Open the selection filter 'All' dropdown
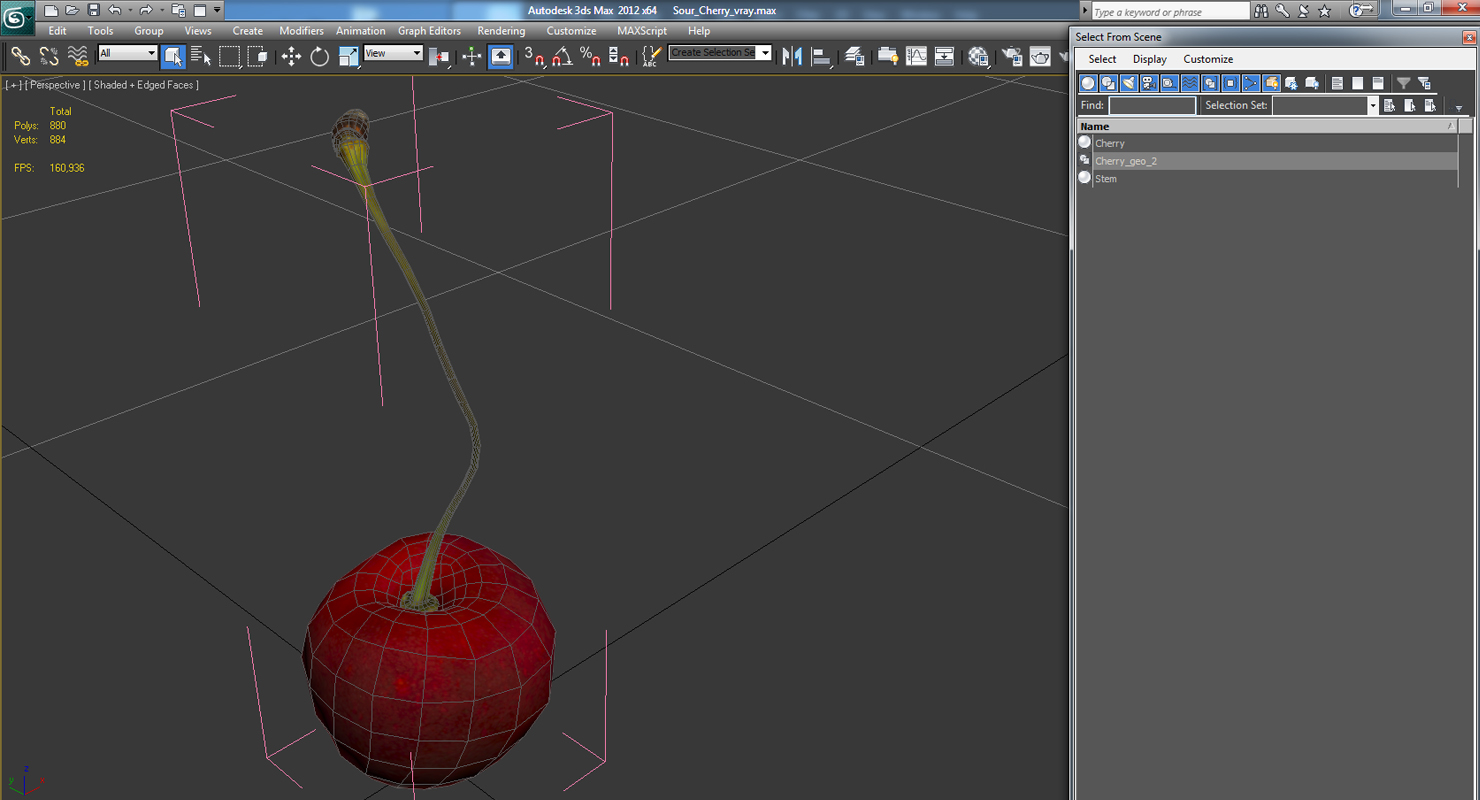 [x=128, y=53]
